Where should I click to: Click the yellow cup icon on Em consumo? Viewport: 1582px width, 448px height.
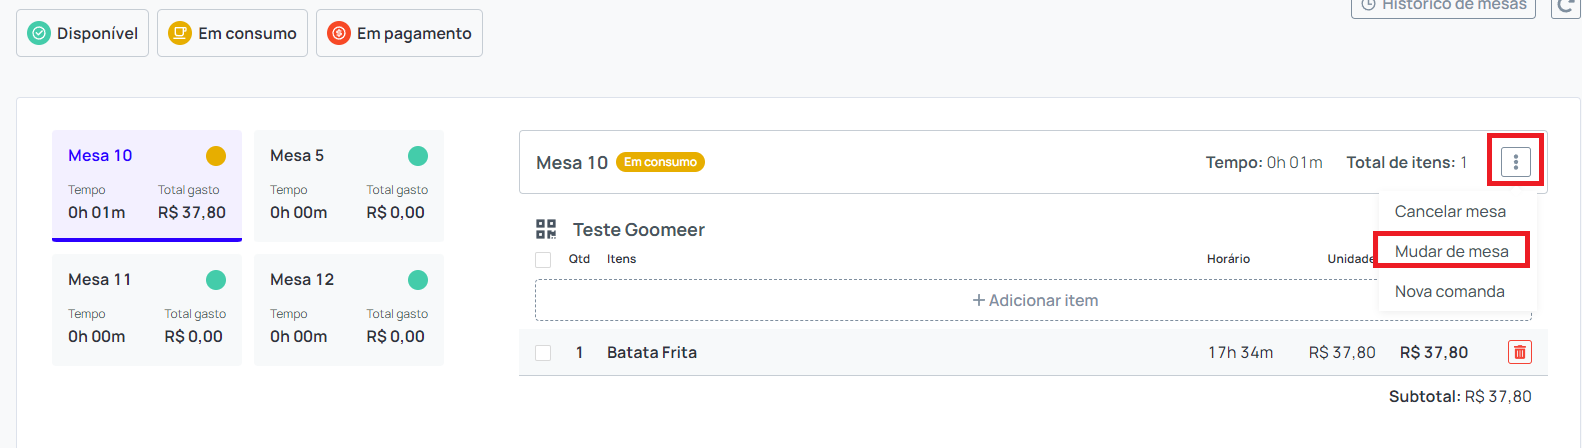[180, 33]
